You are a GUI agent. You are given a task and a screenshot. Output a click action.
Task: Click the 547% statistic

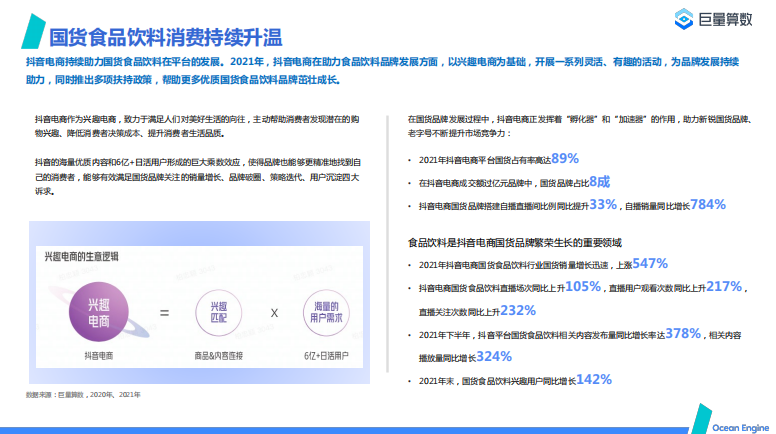point(650,263)
